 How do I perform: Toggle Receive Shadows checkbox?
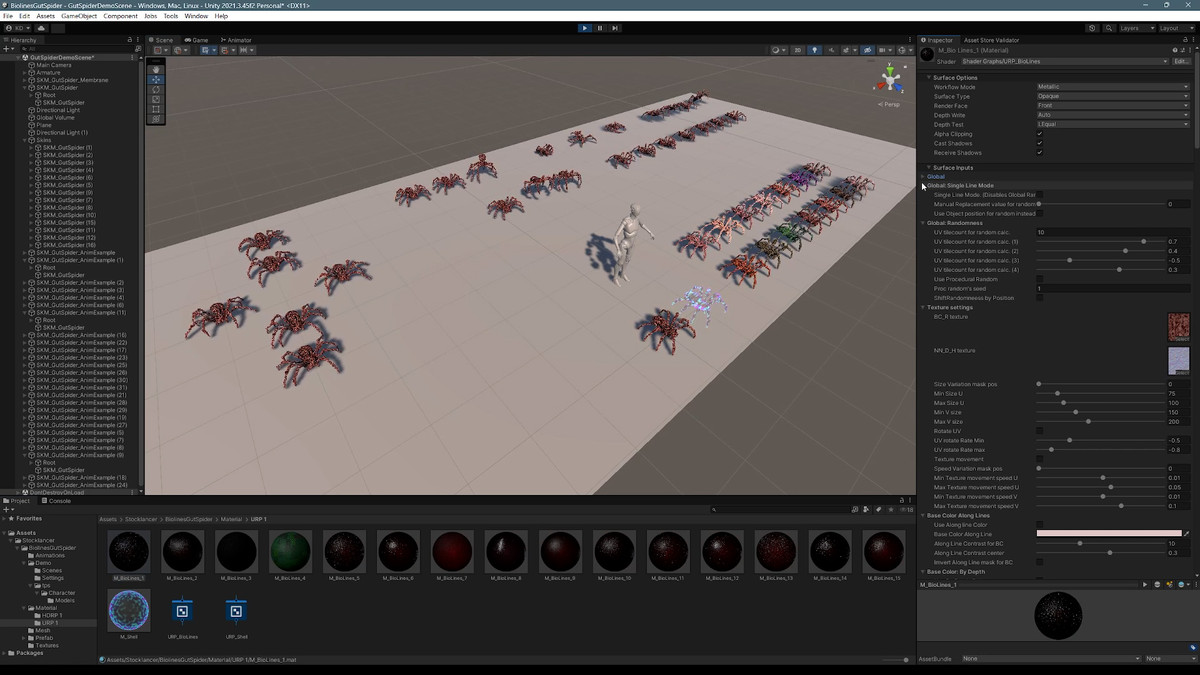tap(1040, 153)
